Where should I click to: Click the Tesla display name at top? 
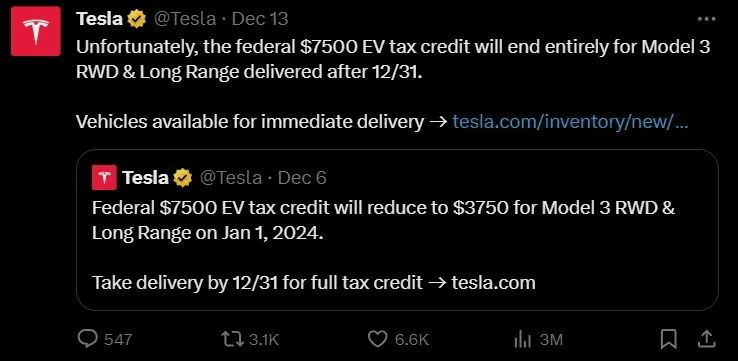tap(99, 19)
